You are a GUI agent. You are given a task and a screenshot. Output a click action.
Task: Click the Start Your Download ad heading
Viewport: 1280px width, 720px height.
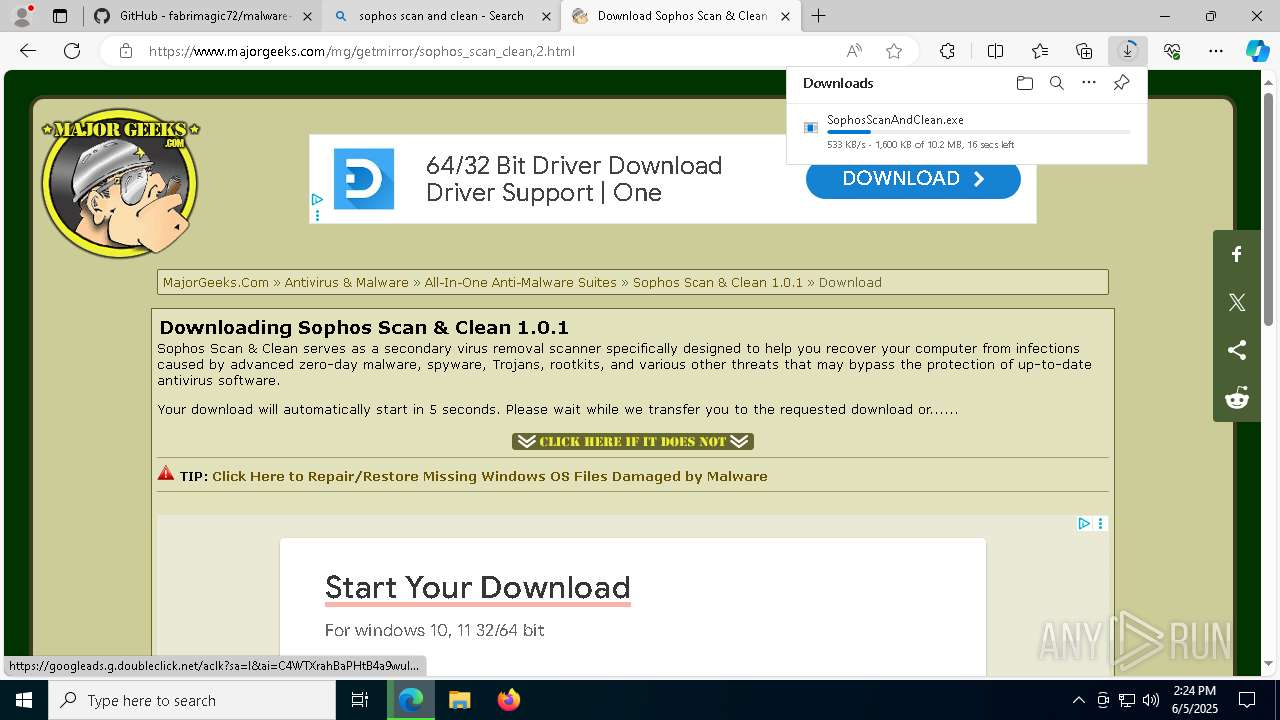coord(478,587)
